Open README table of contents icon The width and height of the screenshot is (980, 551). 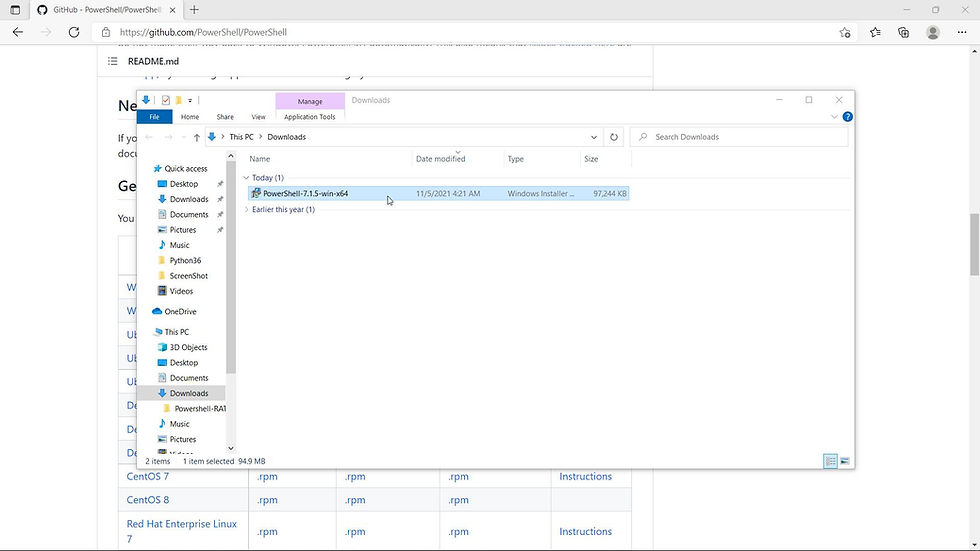point(112,61)
